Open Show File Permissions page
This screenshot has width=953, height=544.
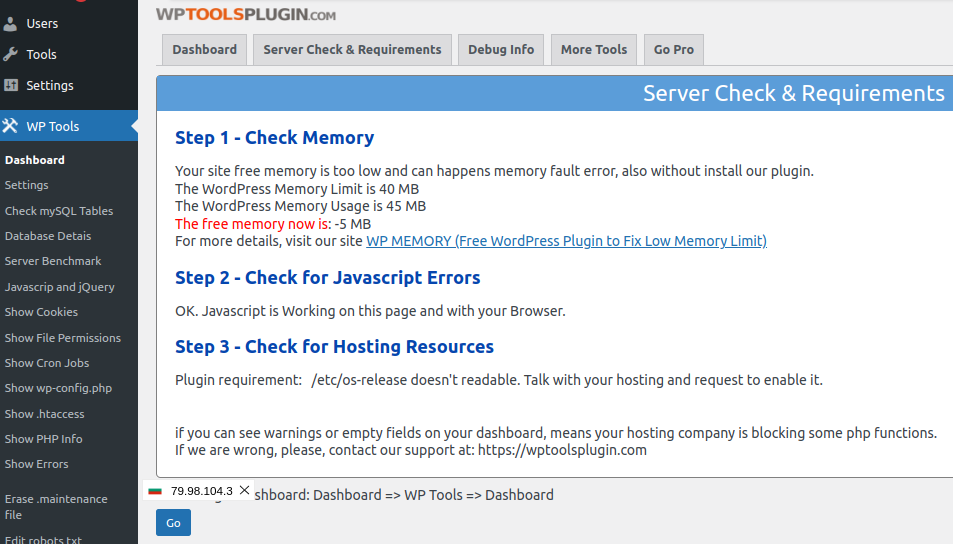coord(63,338)
